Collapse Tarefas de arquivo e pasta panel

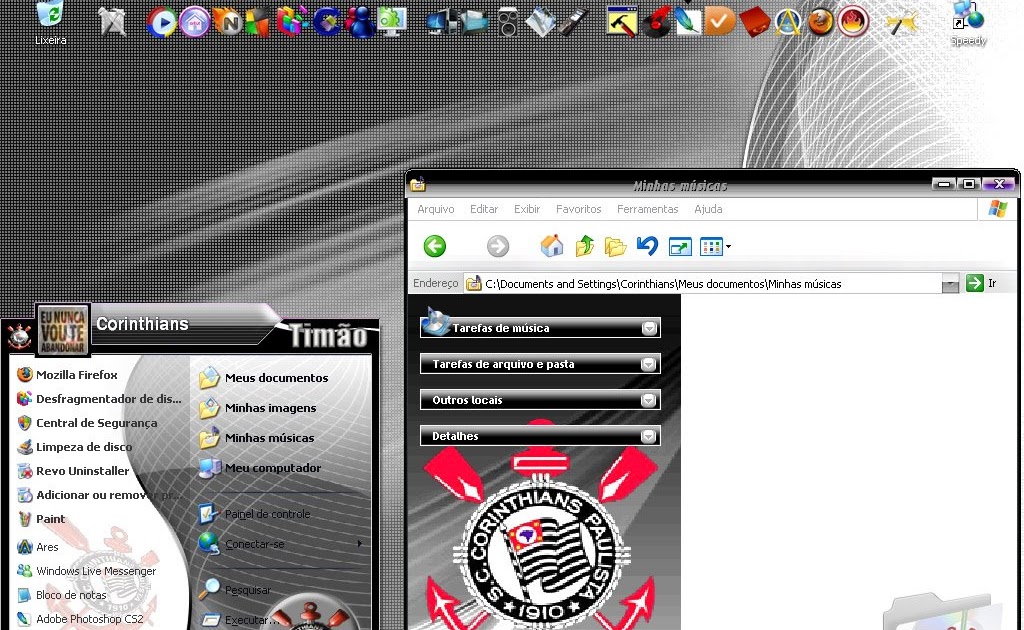point(648,364)
